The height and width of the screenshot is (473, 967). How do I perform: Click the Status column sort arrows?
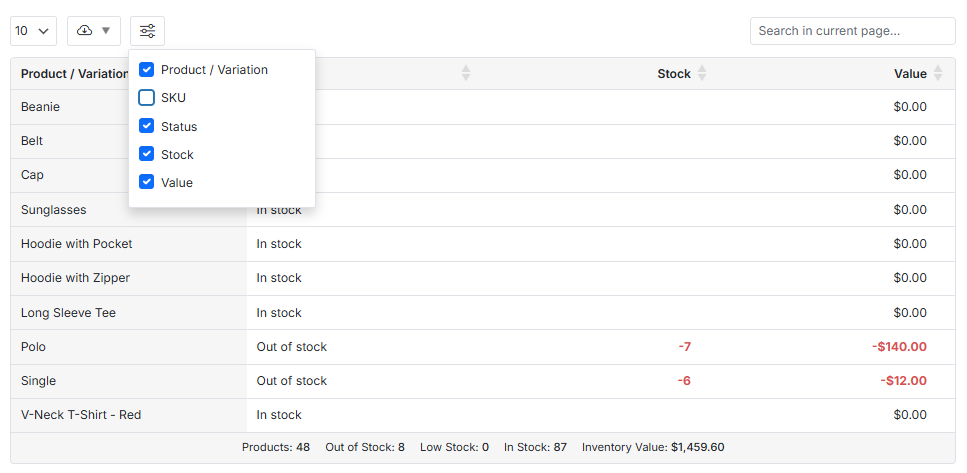(x=465, y=74)
